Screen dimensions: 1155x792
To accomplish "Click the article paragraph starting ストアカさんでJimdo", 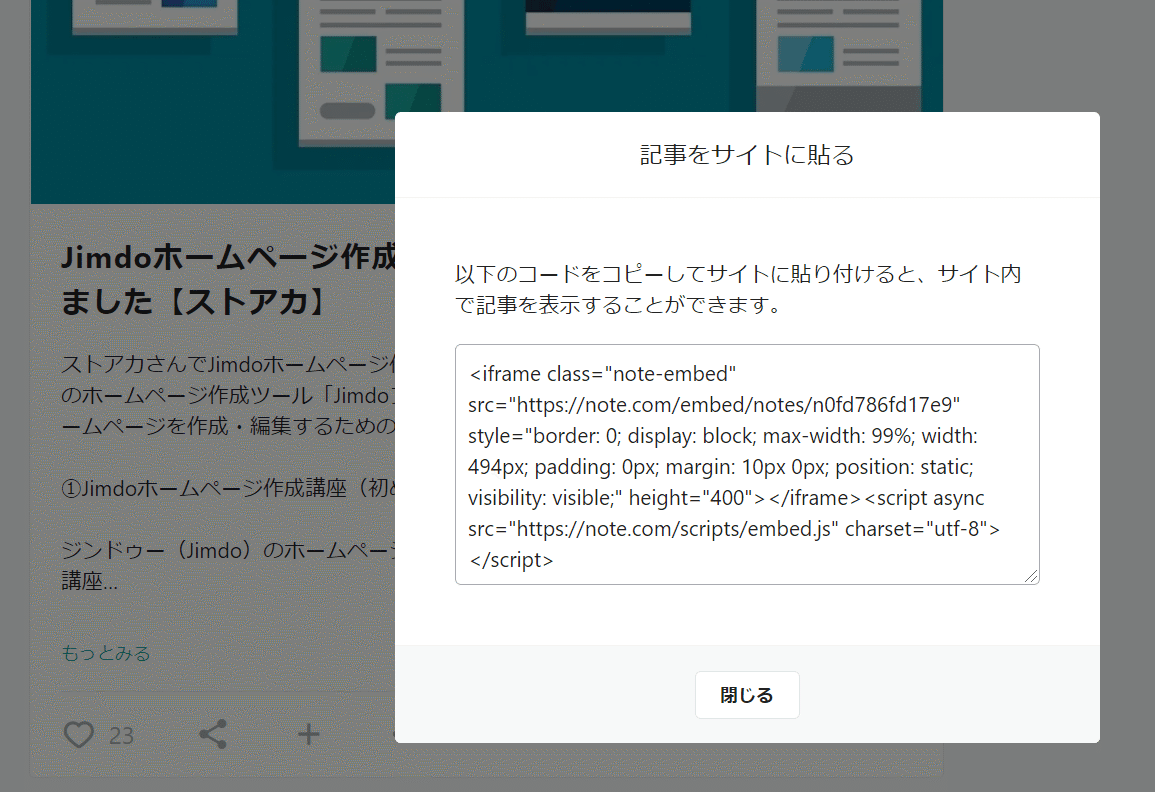I will [228, 395].
